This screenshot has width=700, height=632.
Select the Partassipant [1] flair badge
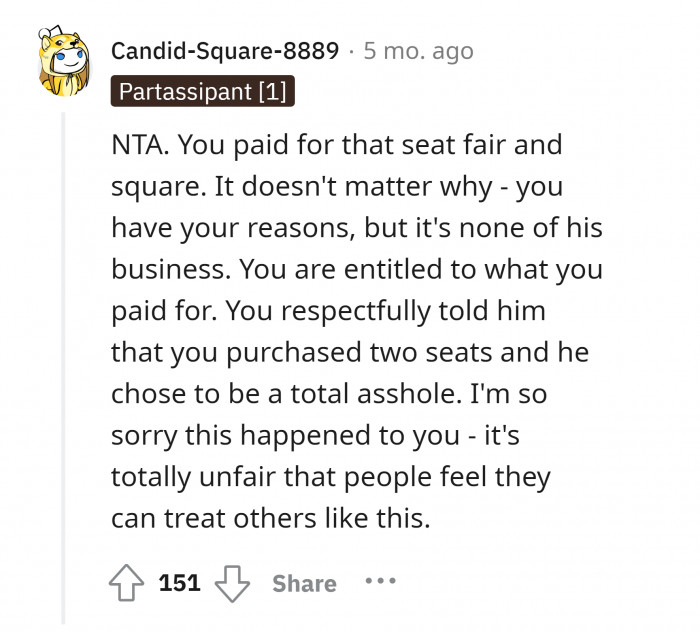pyautogui.click(x=203, y=92)
